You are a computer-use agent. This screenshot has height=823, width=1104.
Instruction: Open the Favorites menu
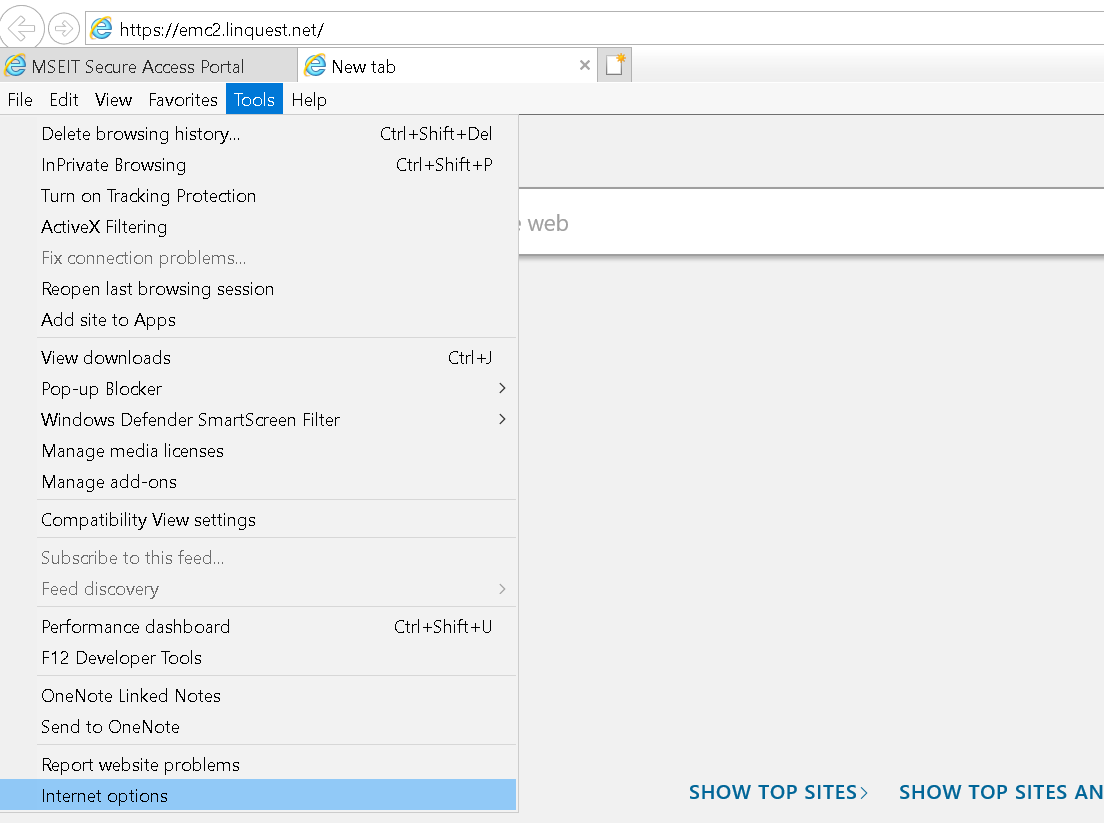click(183, 100)
